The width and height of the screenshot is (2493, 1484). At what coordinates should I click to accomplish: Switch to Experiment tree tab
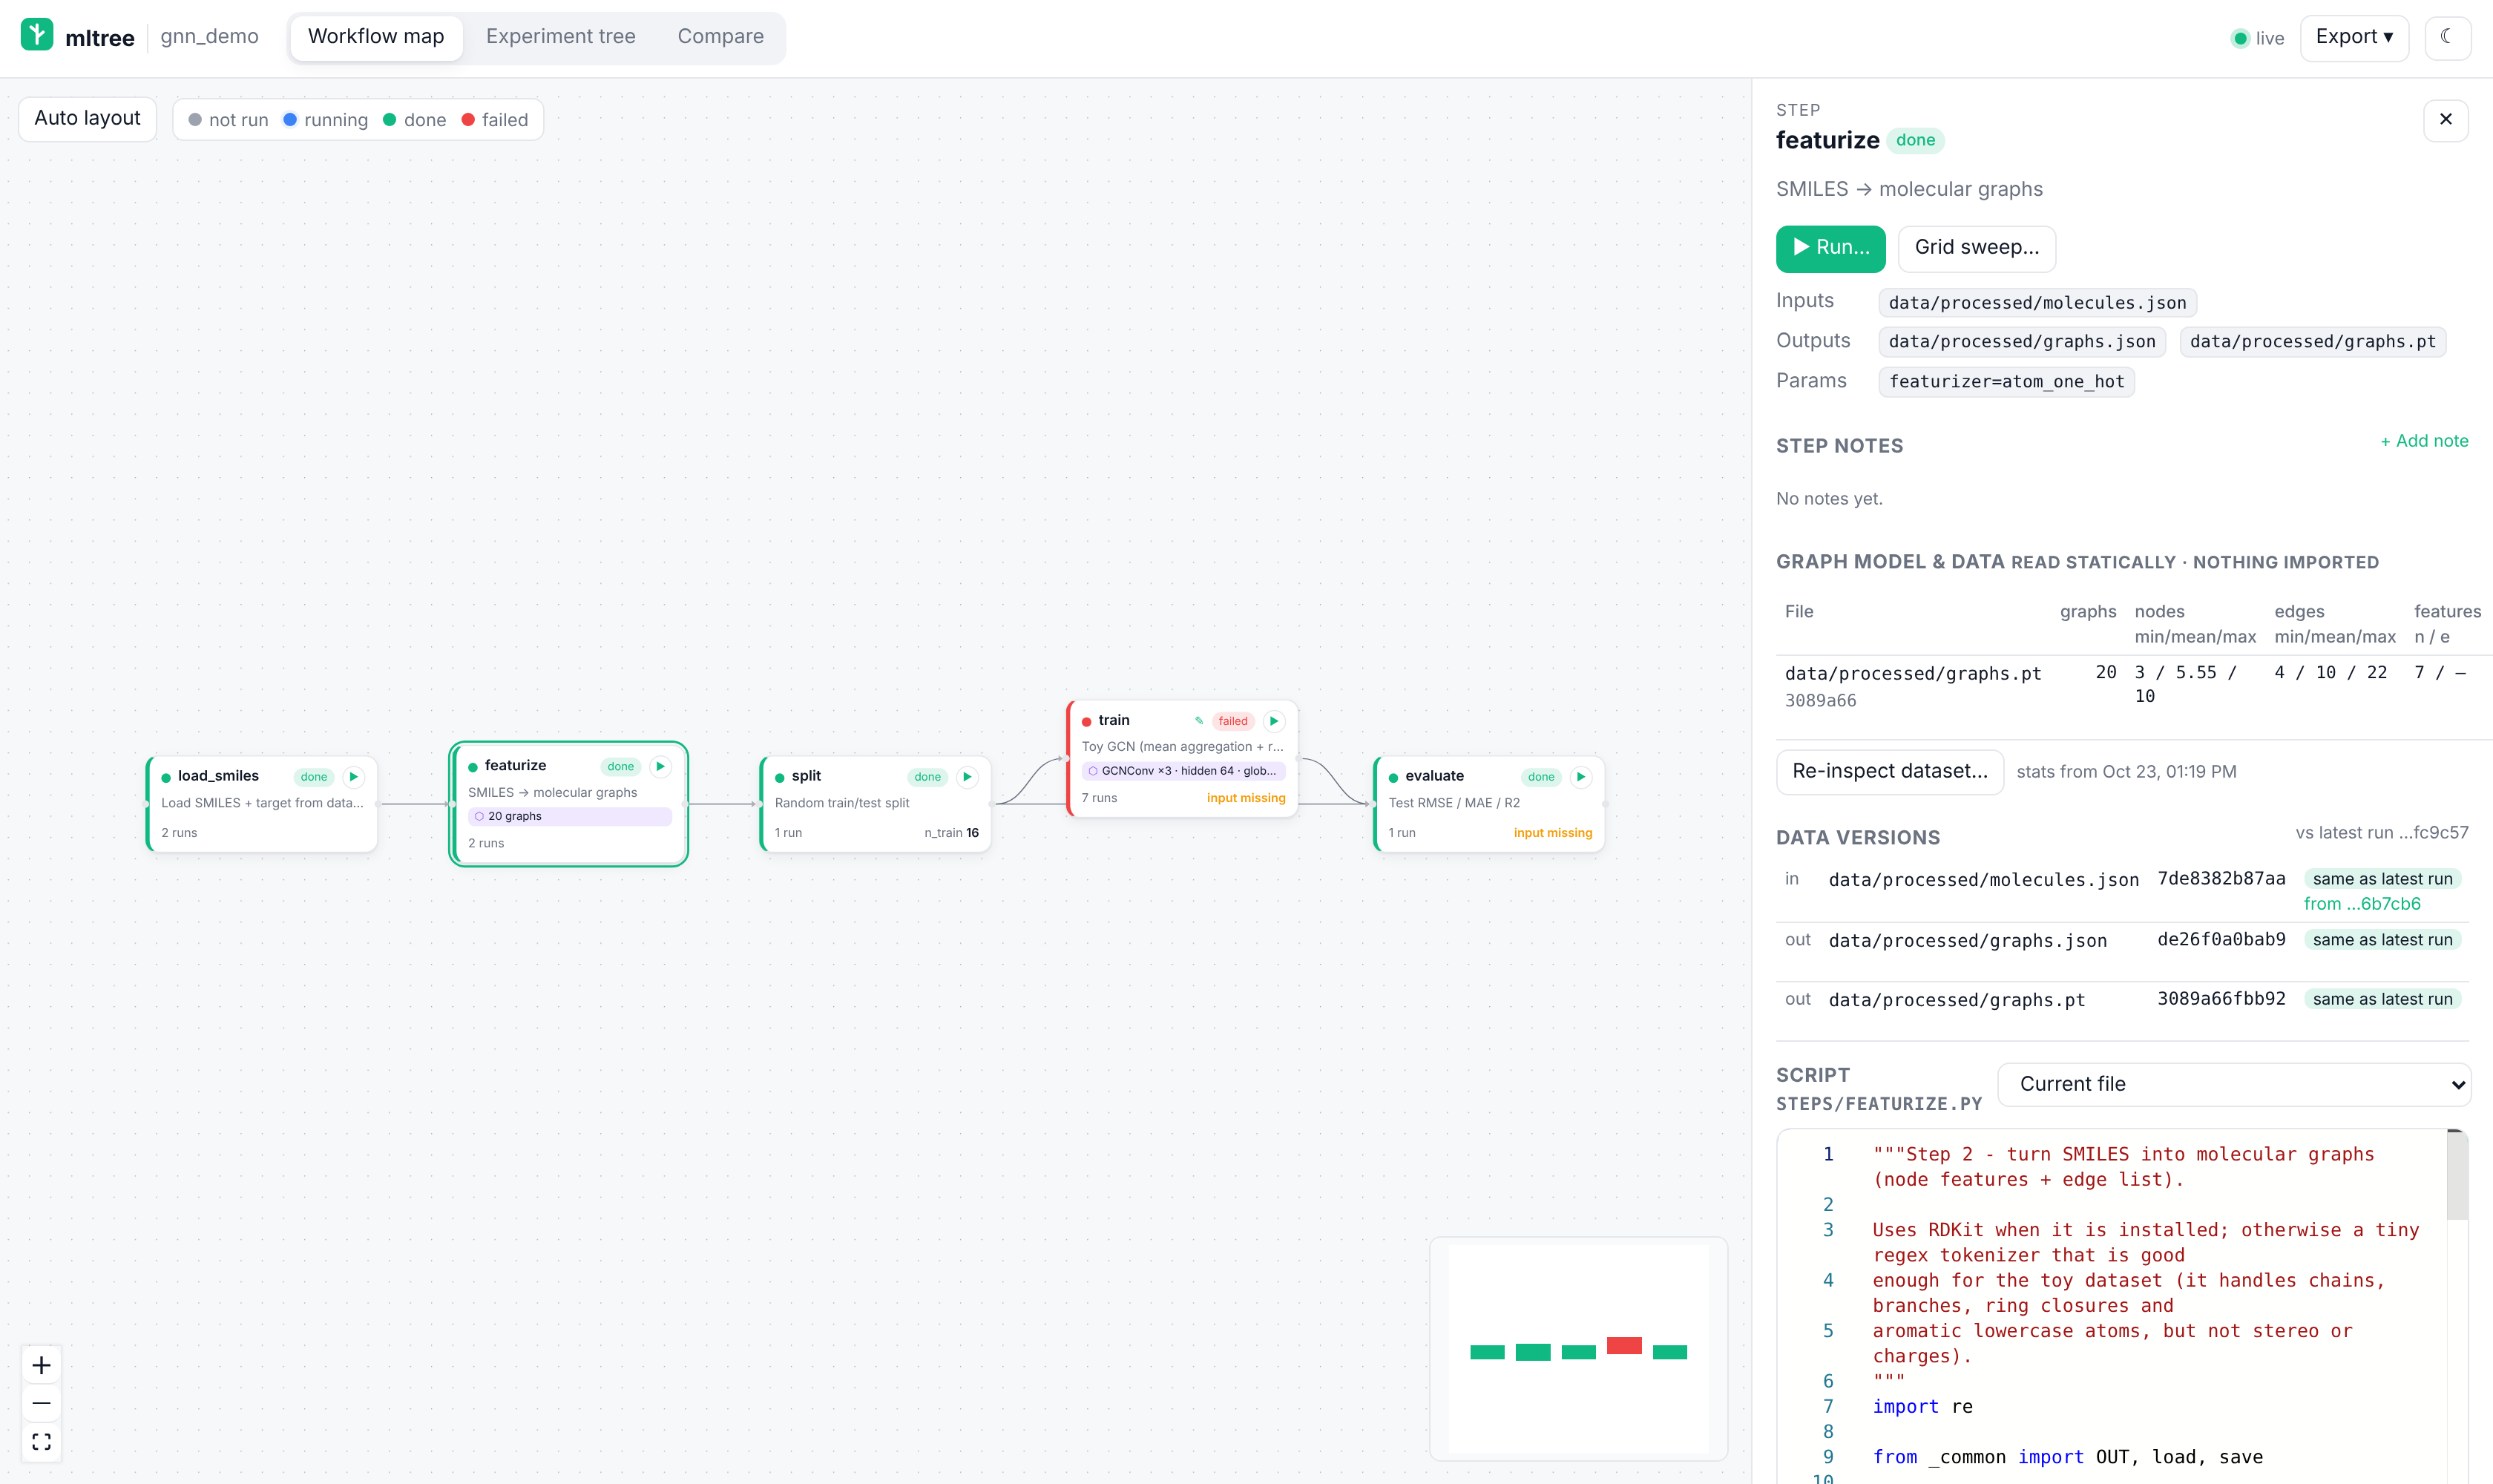pyautogui.click(x=560, y=37)
